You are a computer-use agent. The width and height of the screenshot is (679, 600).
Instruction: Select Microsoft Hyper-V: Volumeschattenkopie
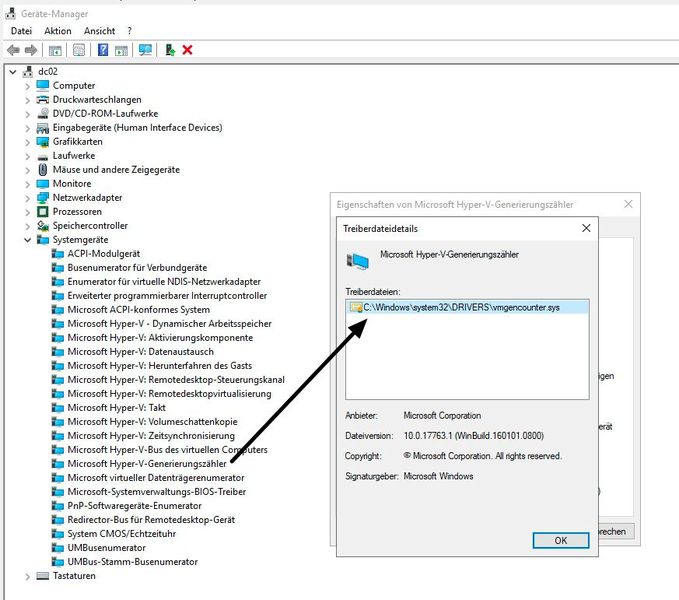152,422
